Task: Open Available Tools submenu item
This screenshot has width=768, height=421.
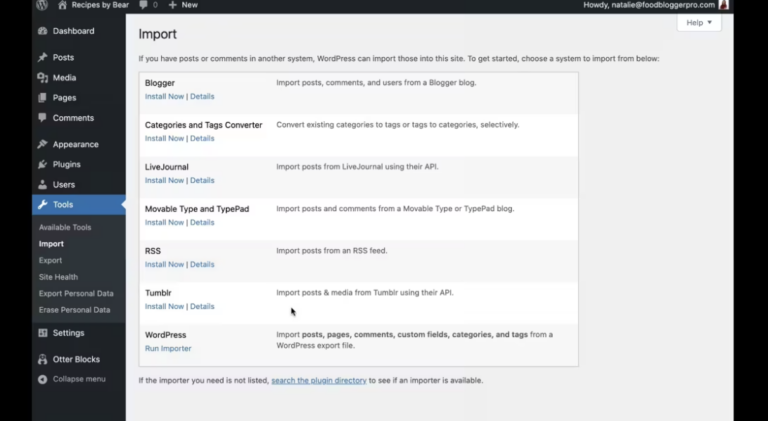Action: pyautogui.click(x=65, y=227)
